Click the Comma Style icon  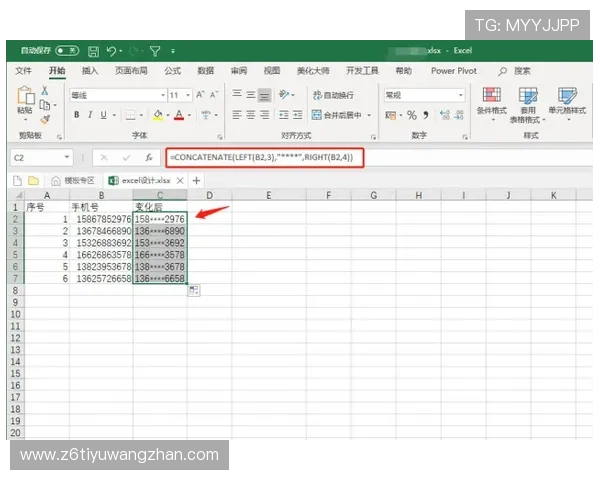click(426, 114)
